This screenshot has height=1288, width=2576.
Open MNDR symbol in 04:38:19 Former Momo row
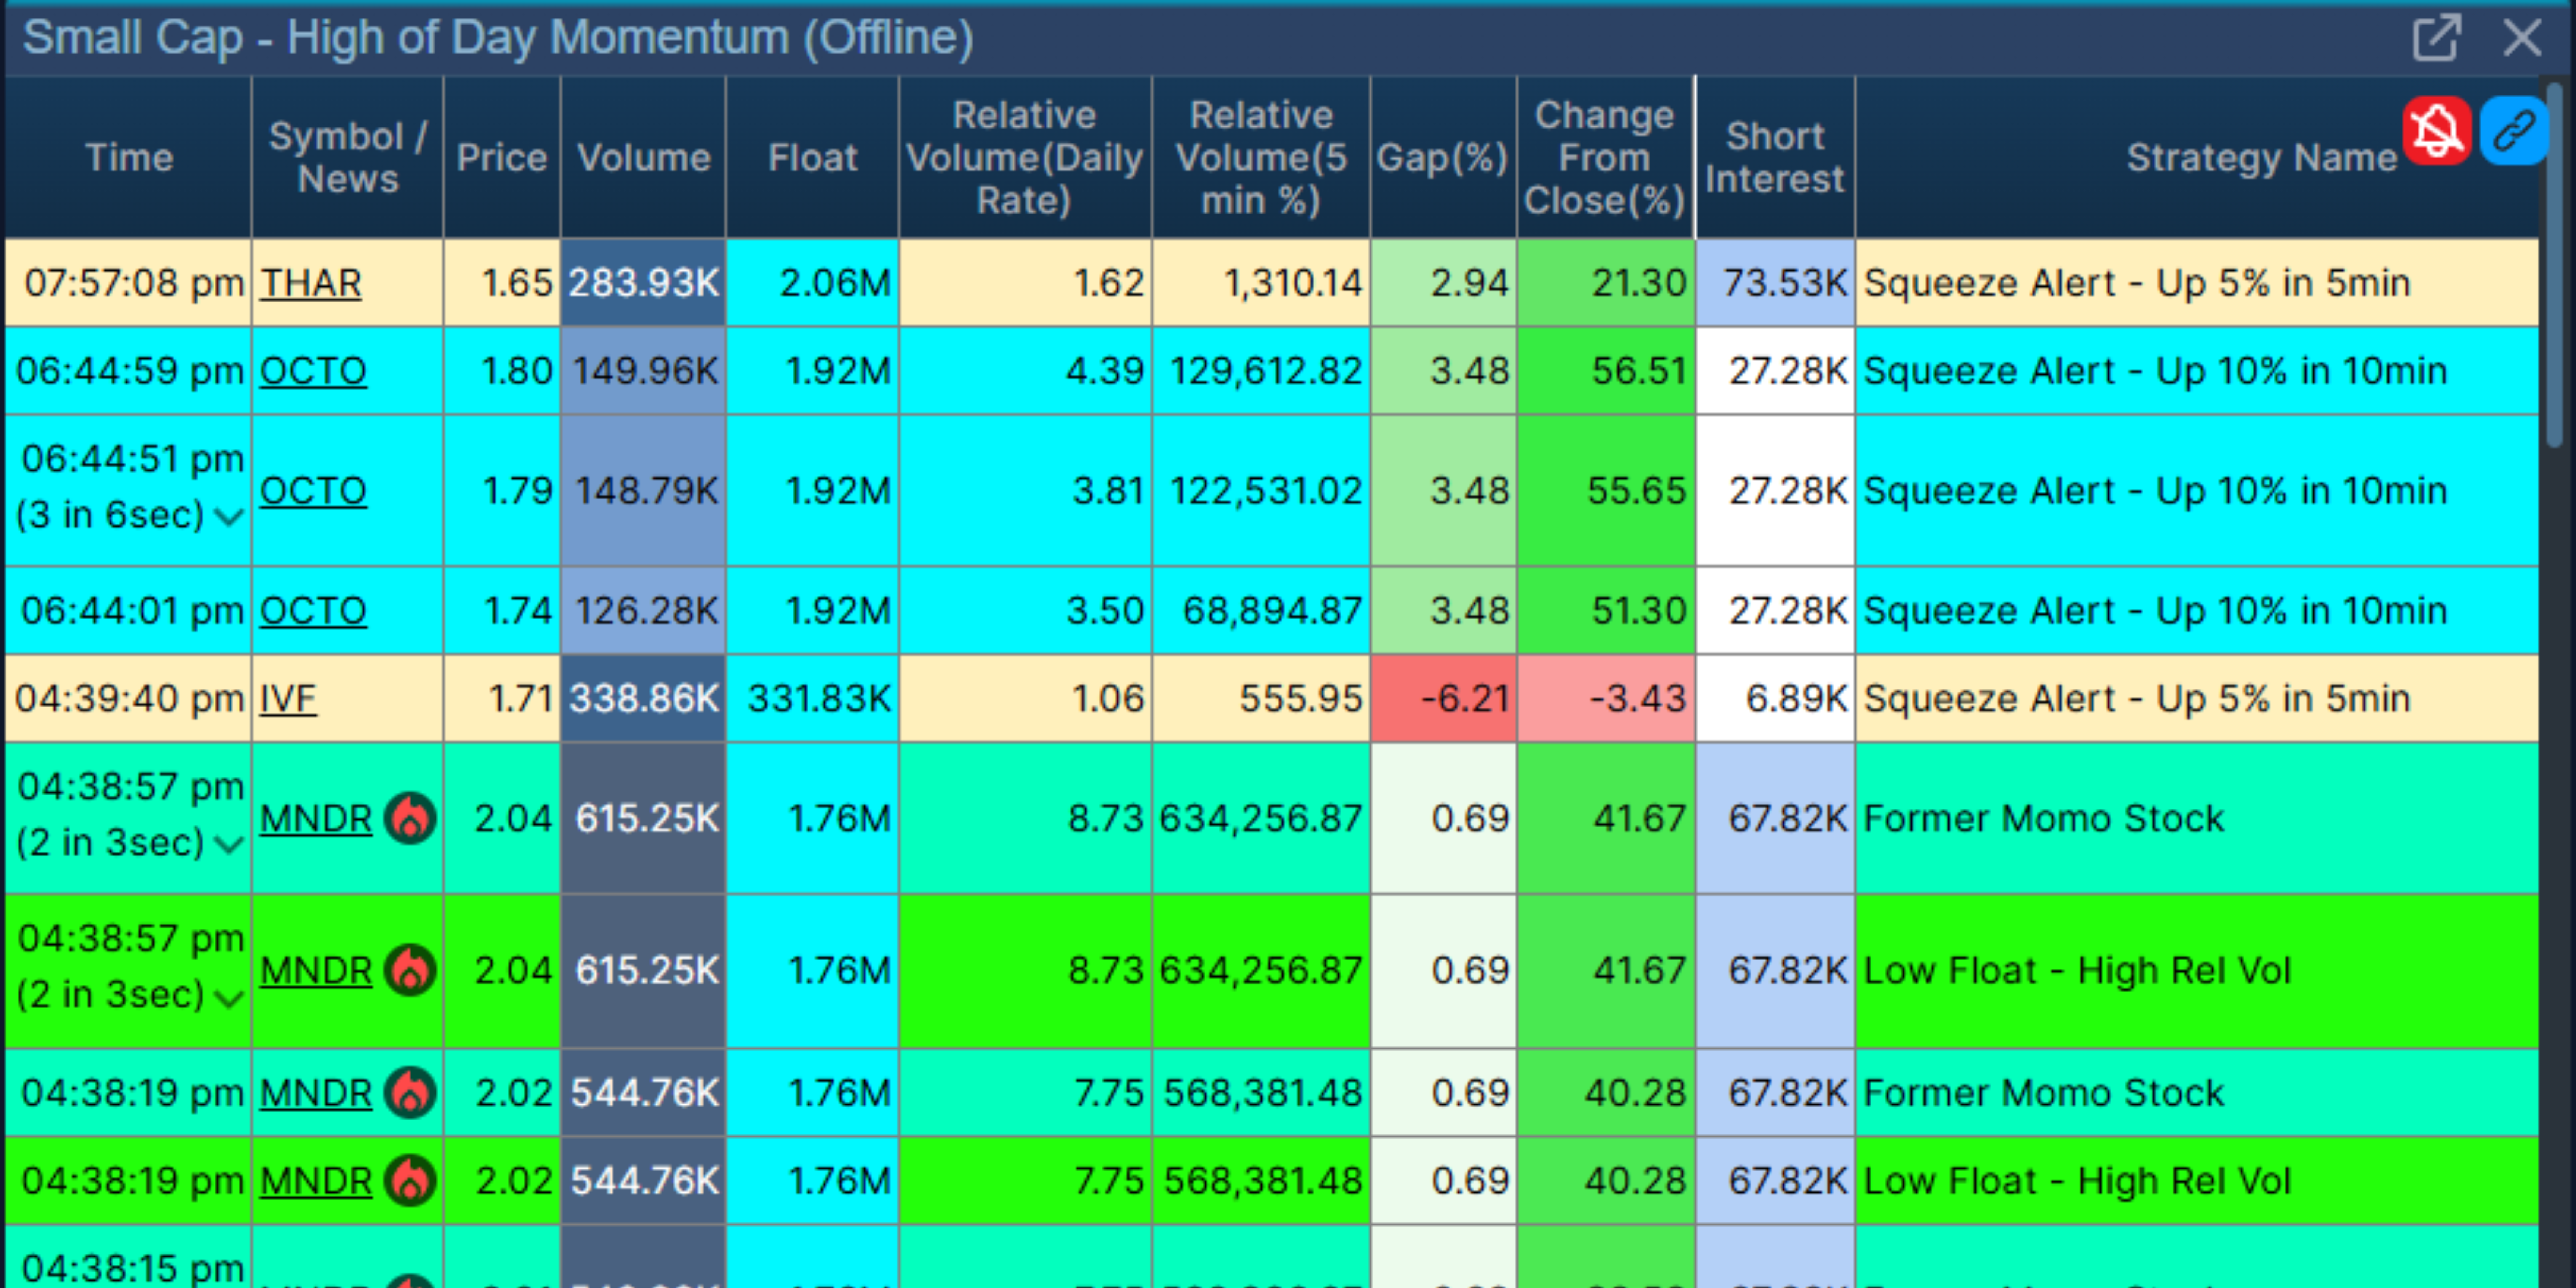pos(316,1093)
